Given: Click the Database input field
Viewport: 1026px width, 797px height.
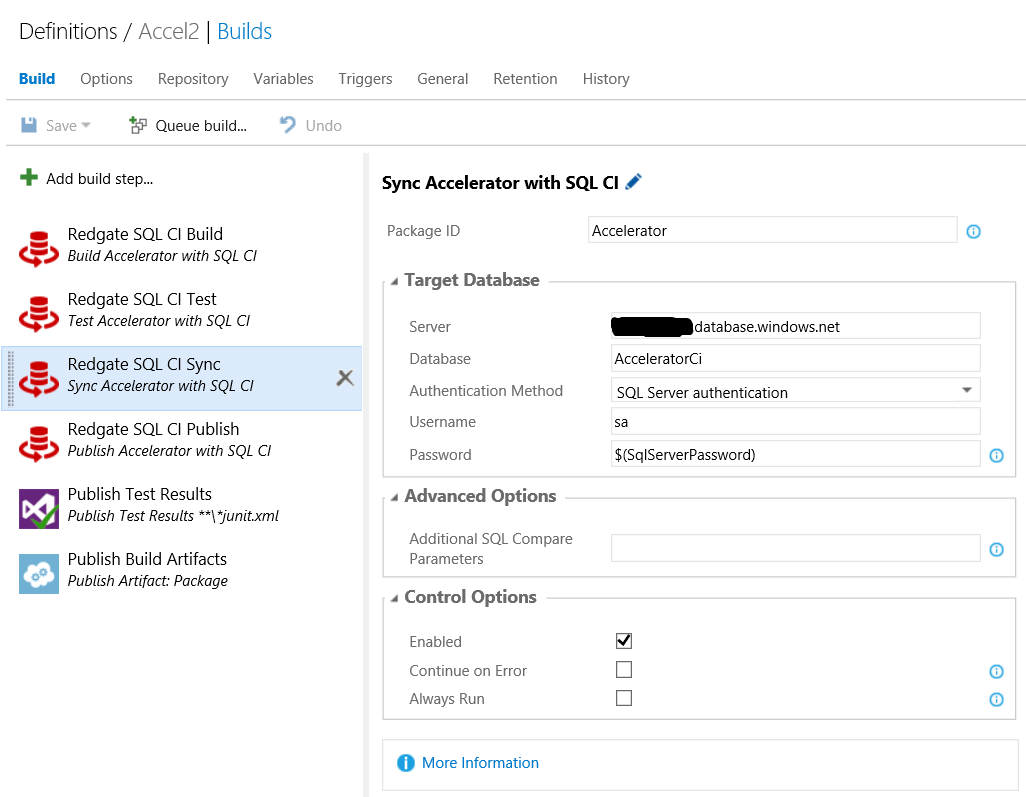Looking at the screenshot, I should 795,359.
